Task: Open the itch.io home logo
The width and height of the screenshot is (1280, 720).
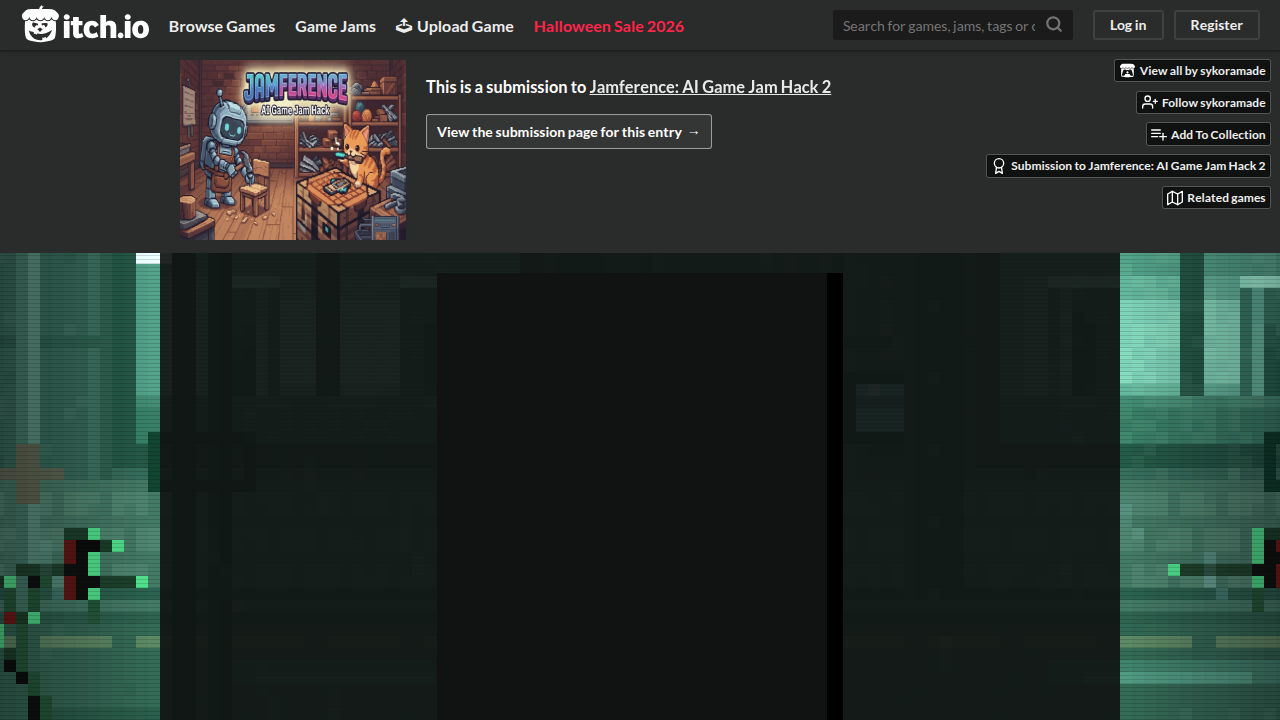Action: (86, 25)
